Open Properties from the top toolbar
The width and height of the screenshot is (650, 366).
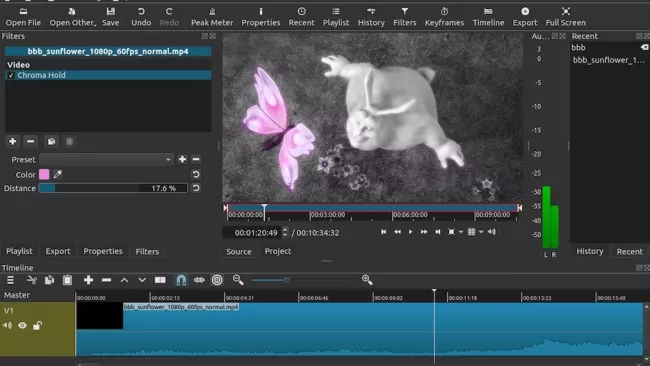(261, 17)
